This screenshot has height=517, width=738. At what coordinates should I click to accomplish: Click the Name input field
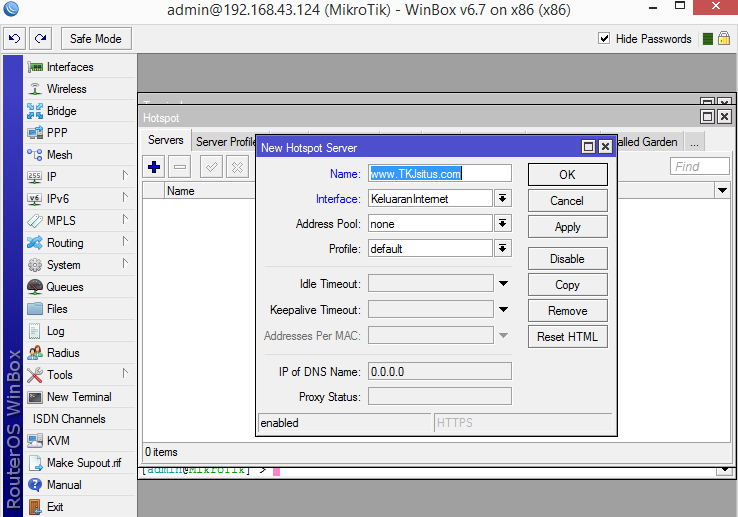[x=440, y=173]
